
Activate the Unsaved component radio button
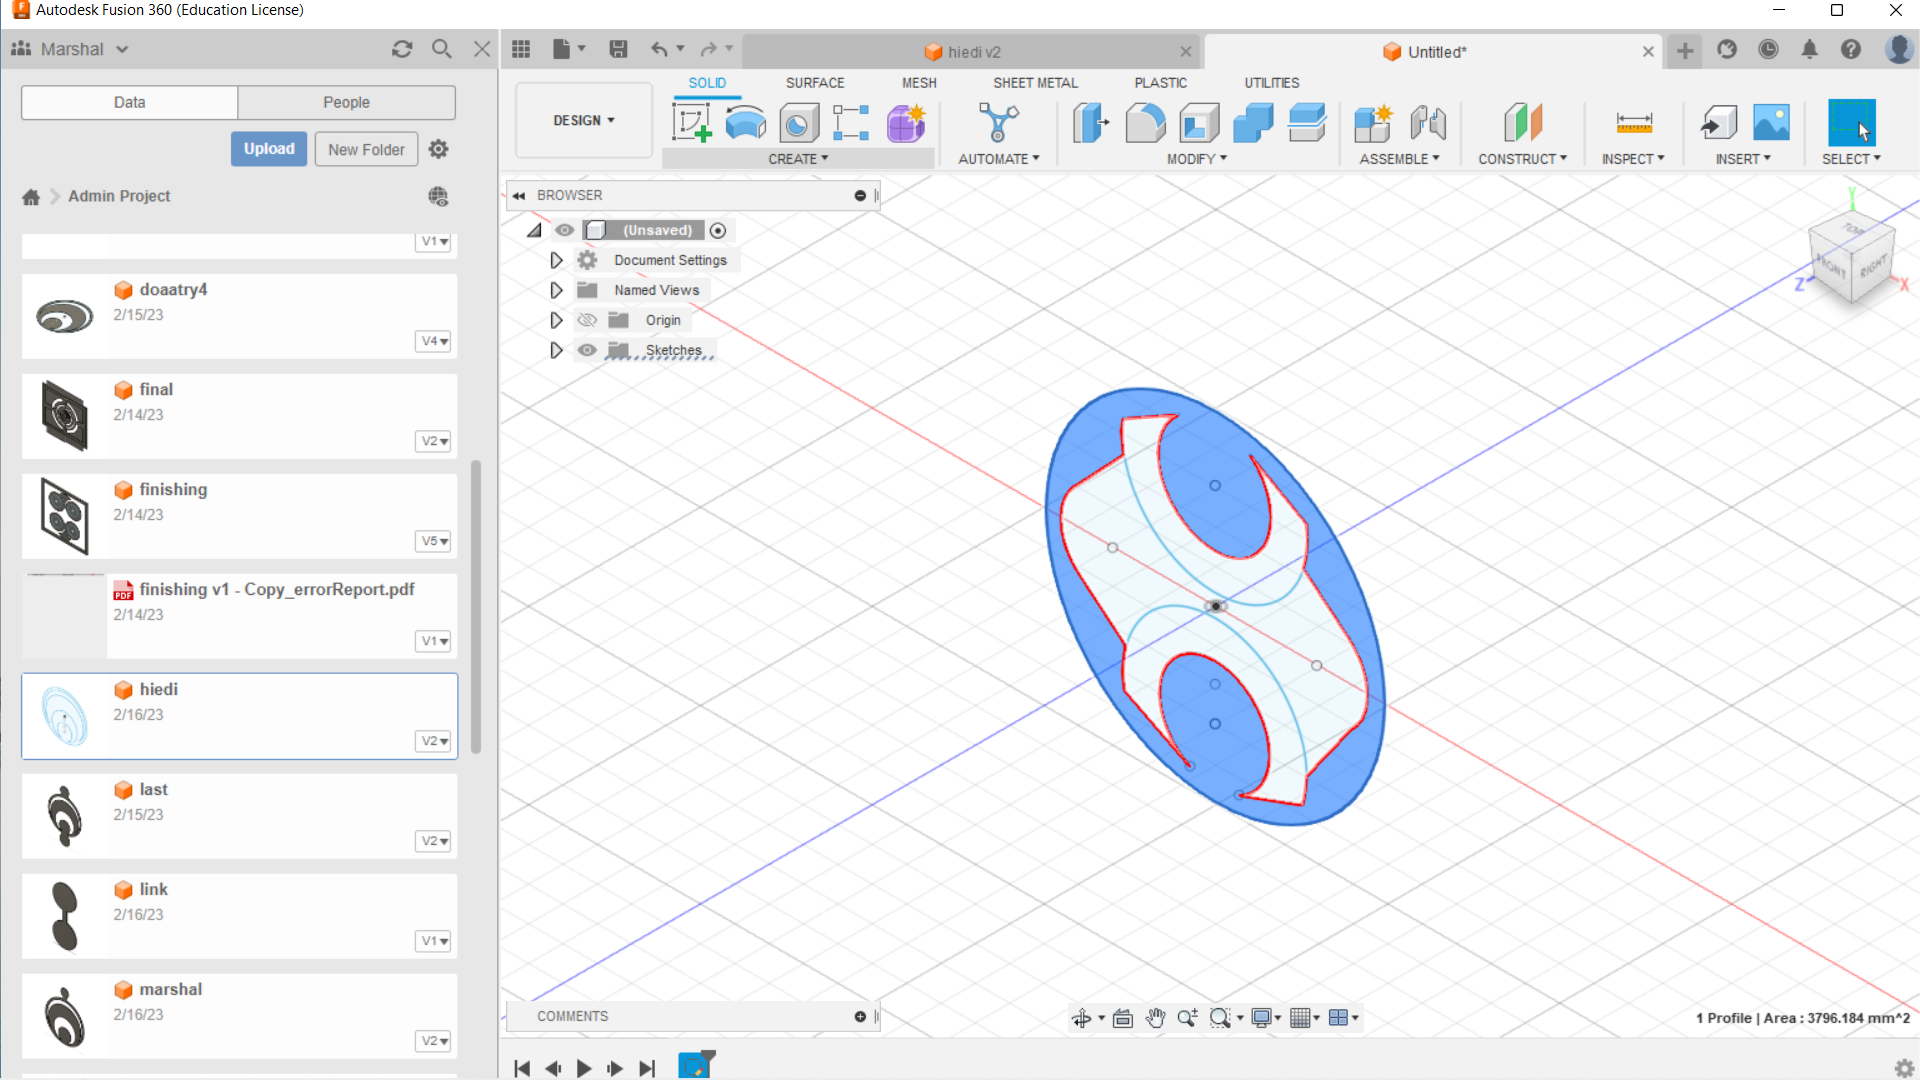click(718, 230)
